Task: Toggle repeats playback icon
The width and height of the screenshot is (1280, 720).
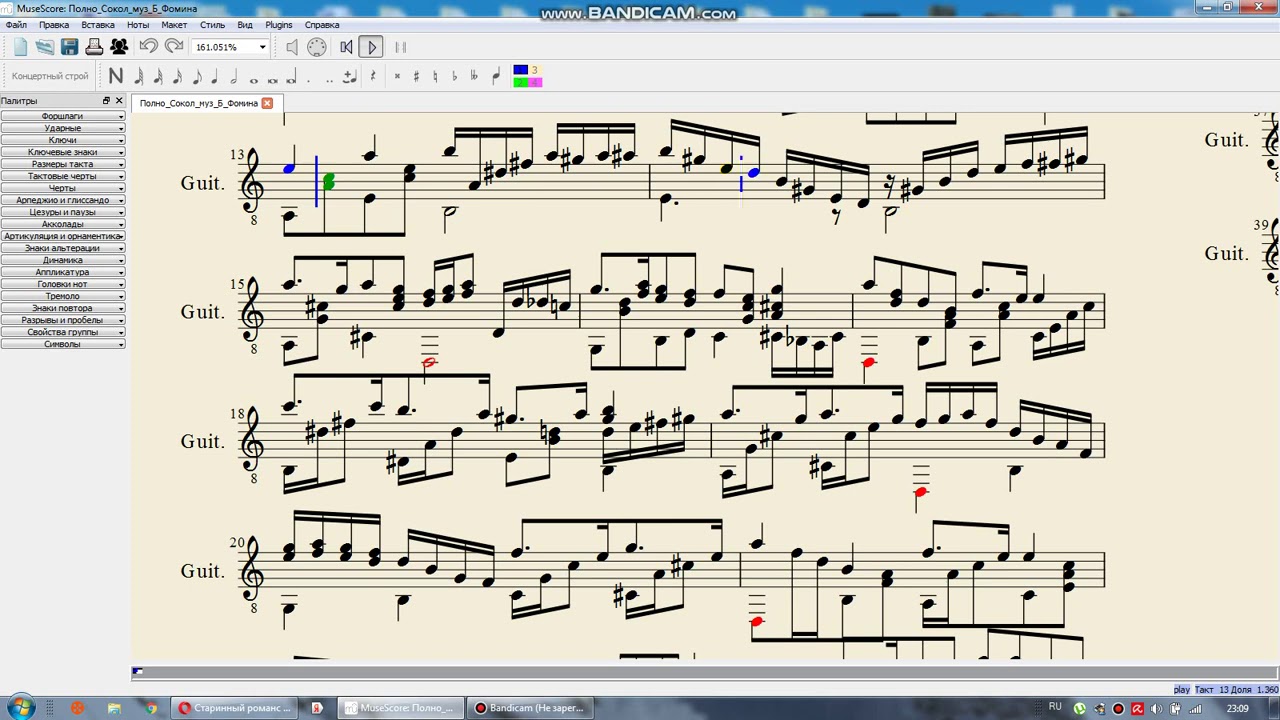Action: [x=401, y=47]
